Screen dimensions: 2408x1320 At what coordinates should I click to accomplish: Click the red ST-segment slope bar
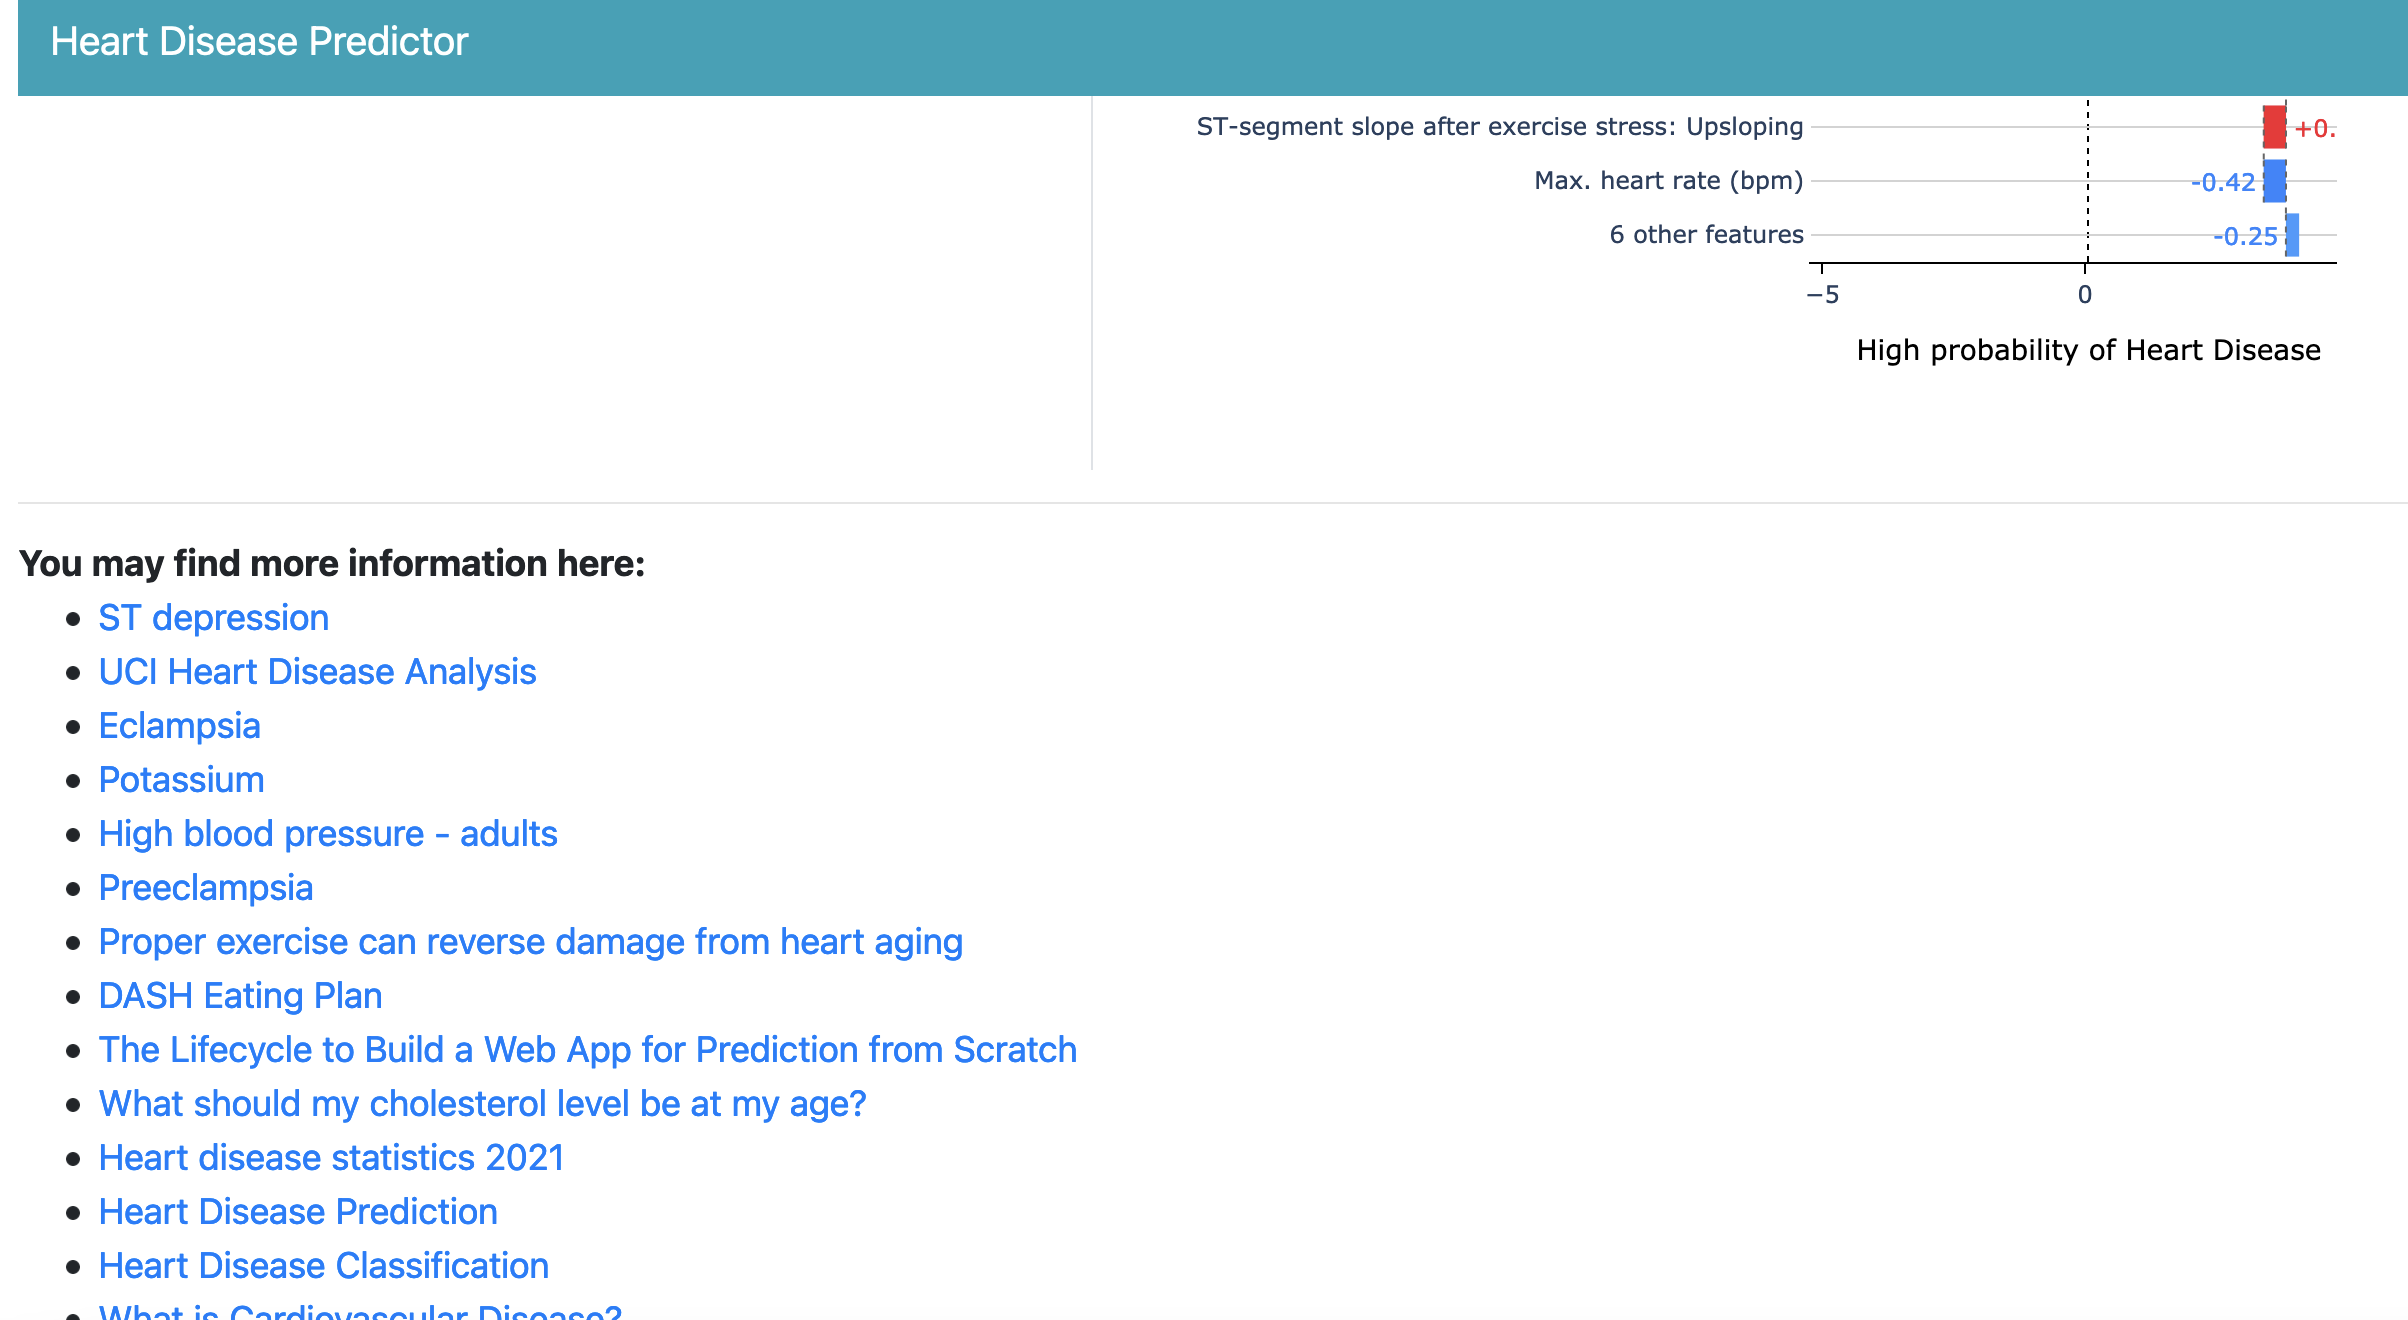2274,127
